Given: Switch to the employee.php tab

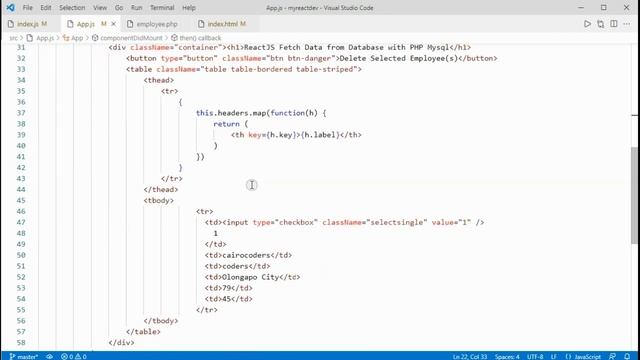Looking at the screenshot, I should pos(157,24).
